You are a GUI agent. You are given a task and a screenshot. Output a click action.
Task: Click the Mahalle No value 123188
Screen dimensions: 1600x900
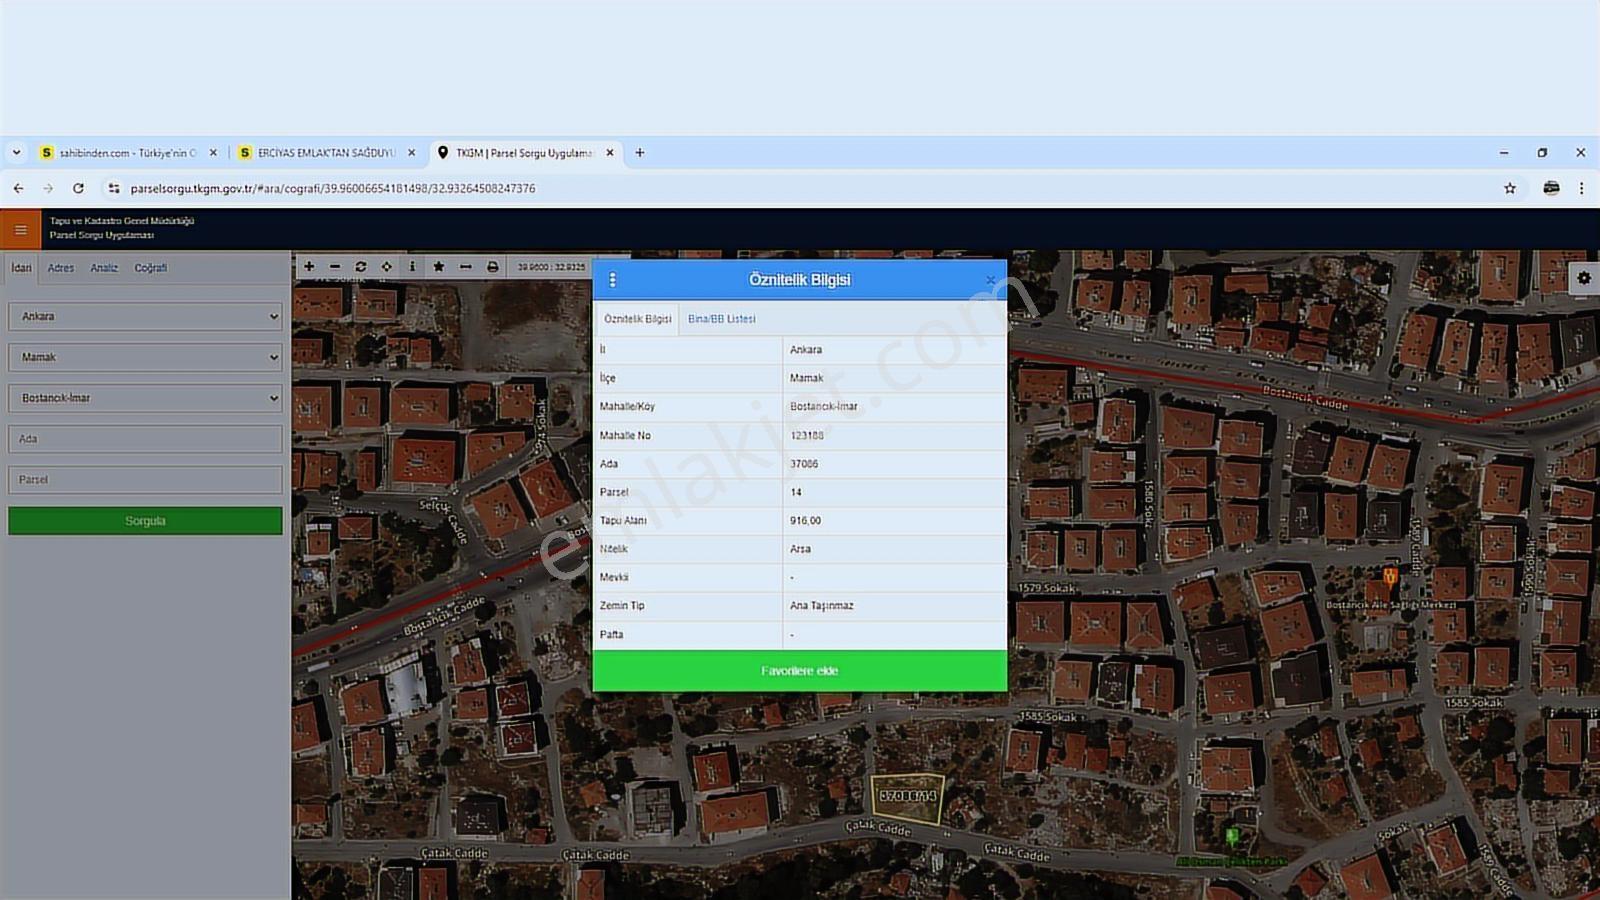pos(807,436)
